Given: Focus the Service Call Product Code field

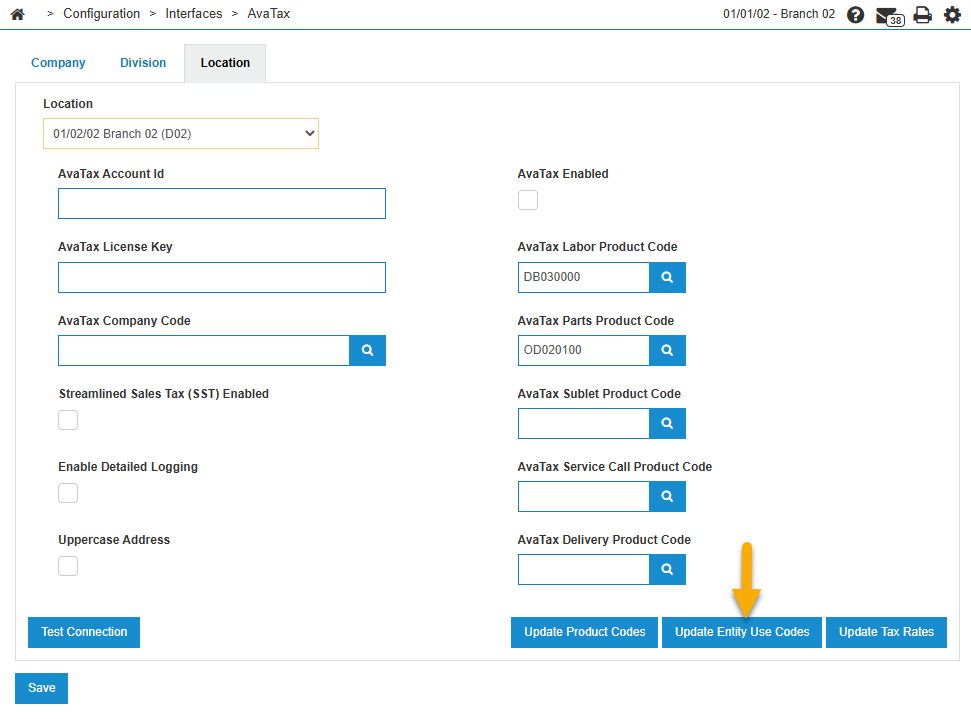Looking at the screenshot, I should click(x=583, y=497).
